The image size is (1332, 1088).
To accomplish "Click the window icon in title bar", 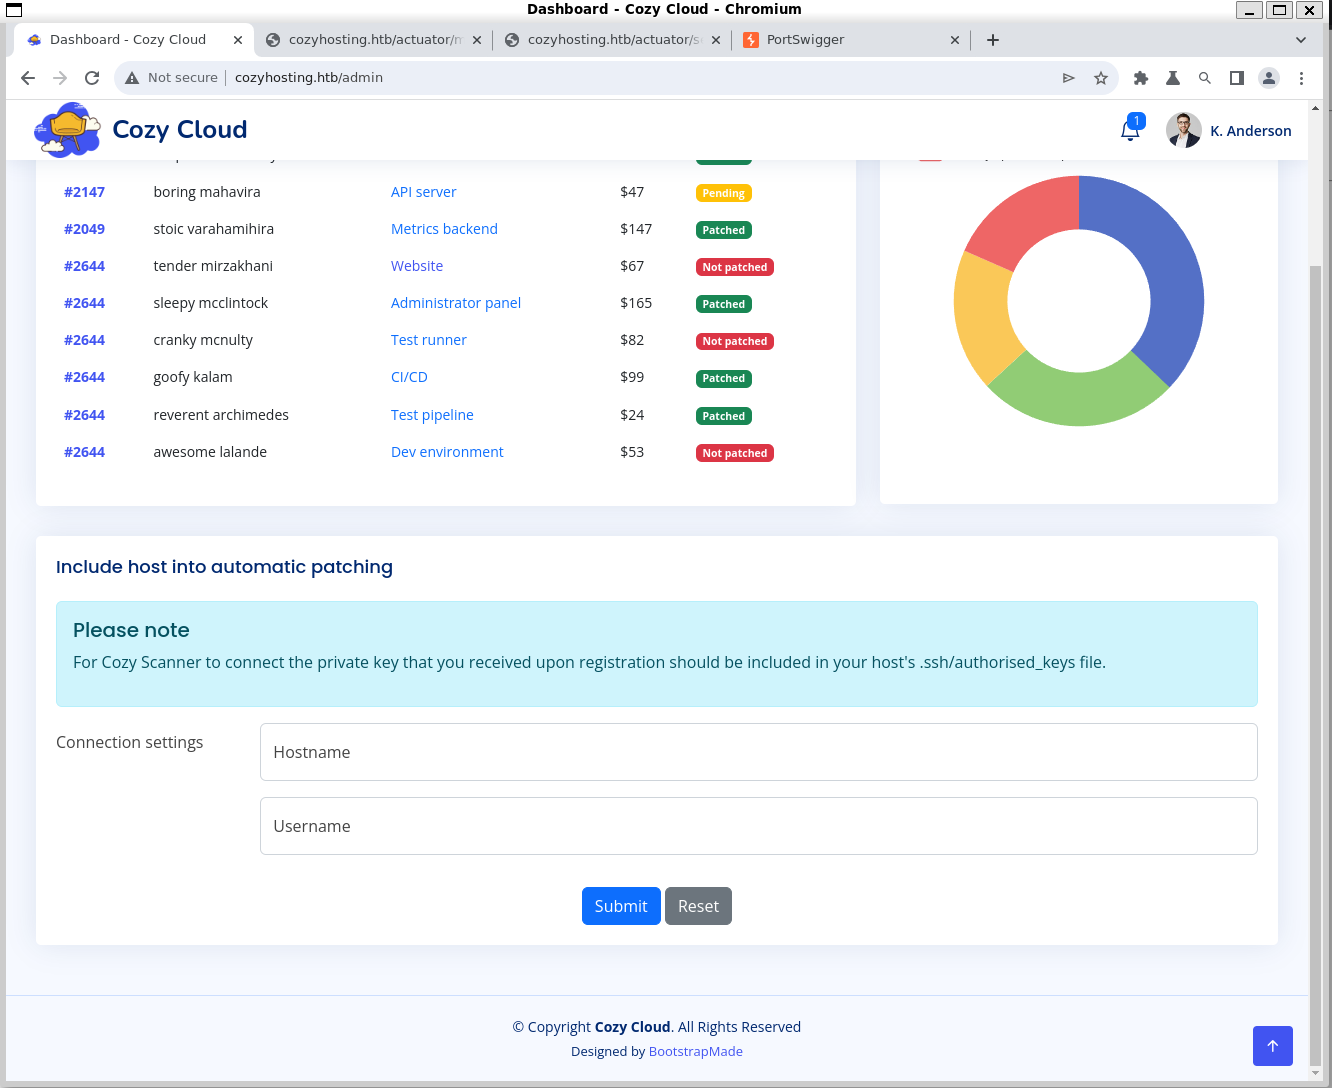I will [x=13, y=10].
